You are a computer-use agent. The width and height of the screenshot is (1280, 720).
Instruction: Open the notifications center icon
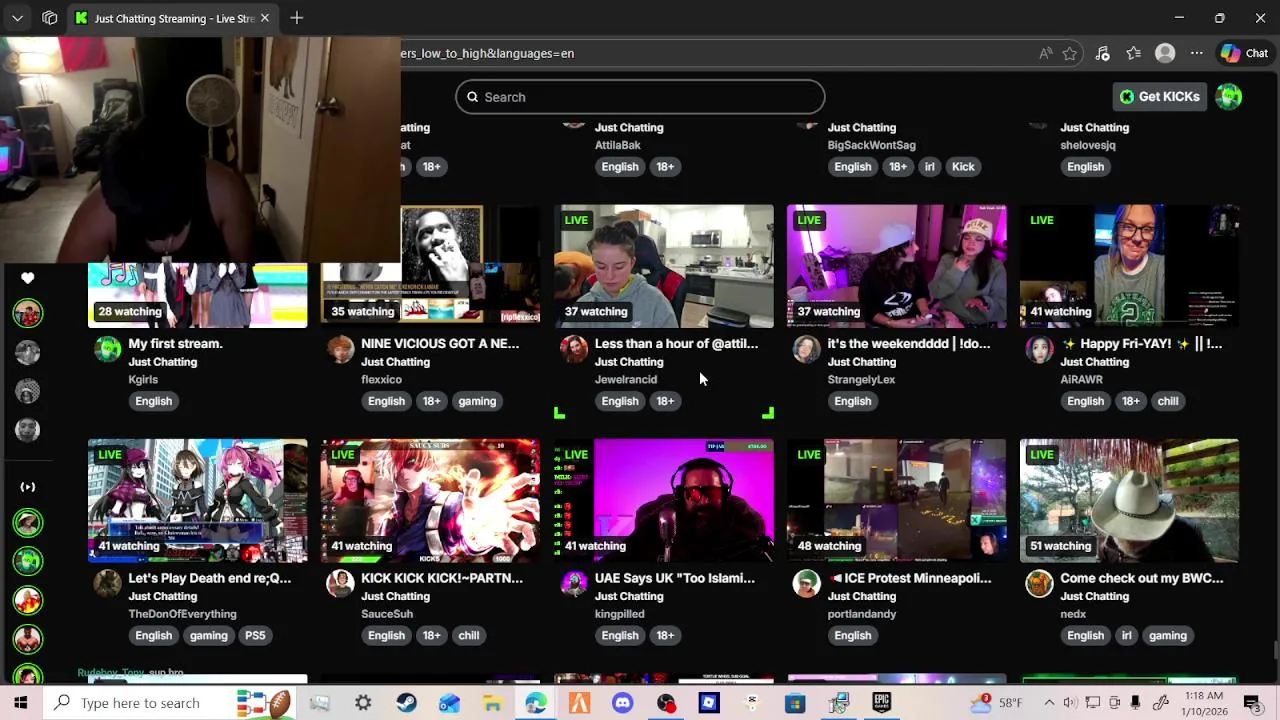click(1251, 703)
